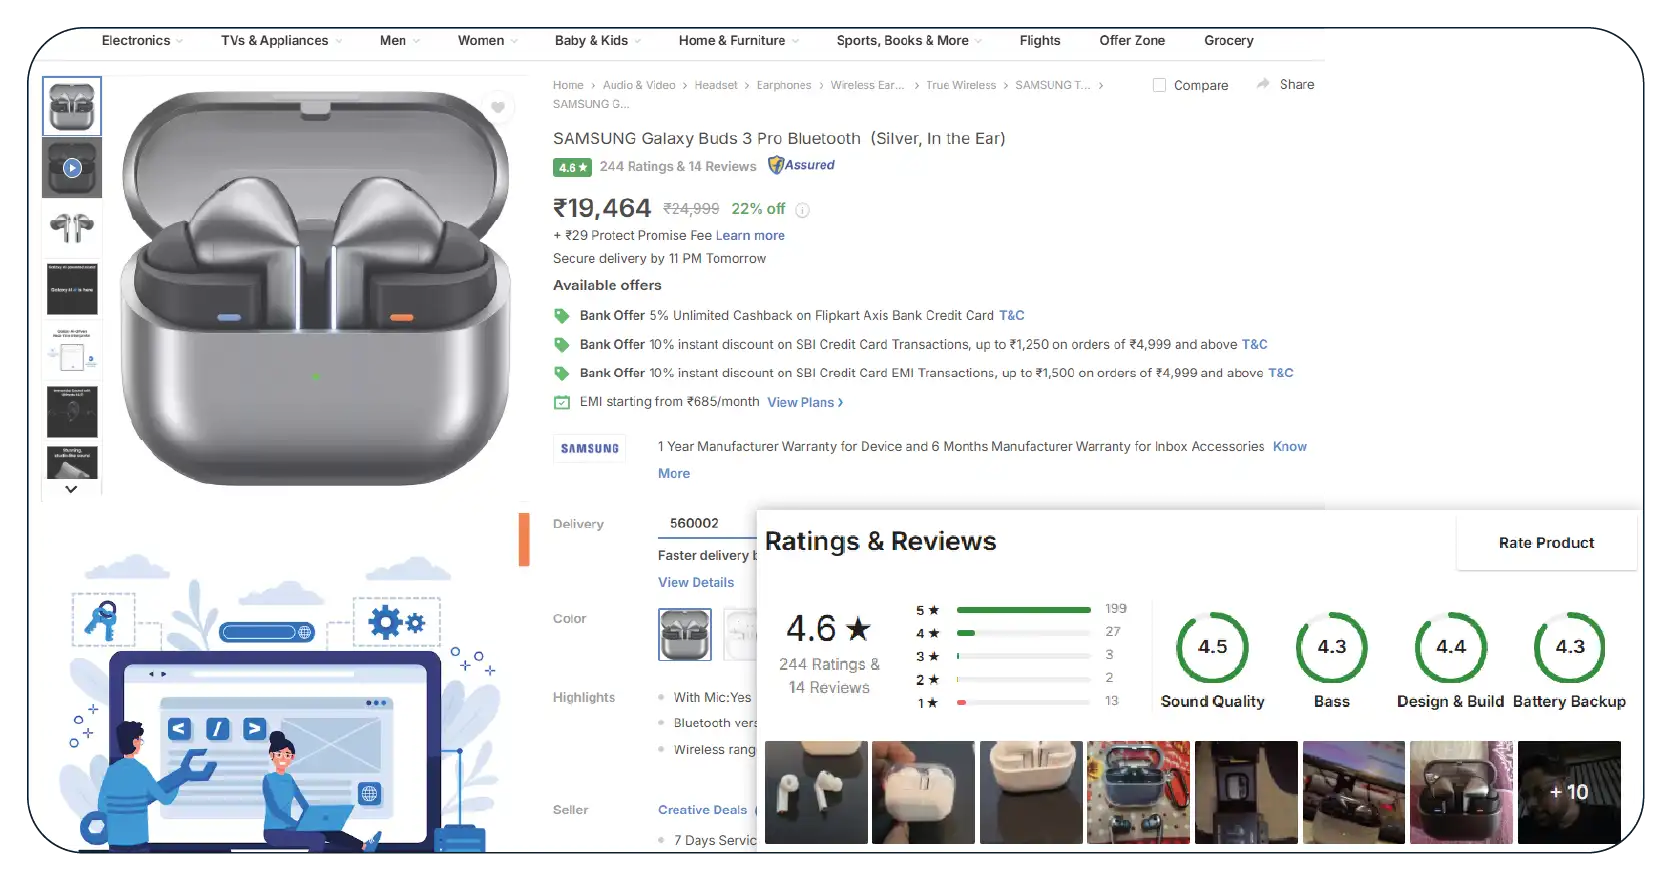Open Offer Zone

coord(1132,41)
